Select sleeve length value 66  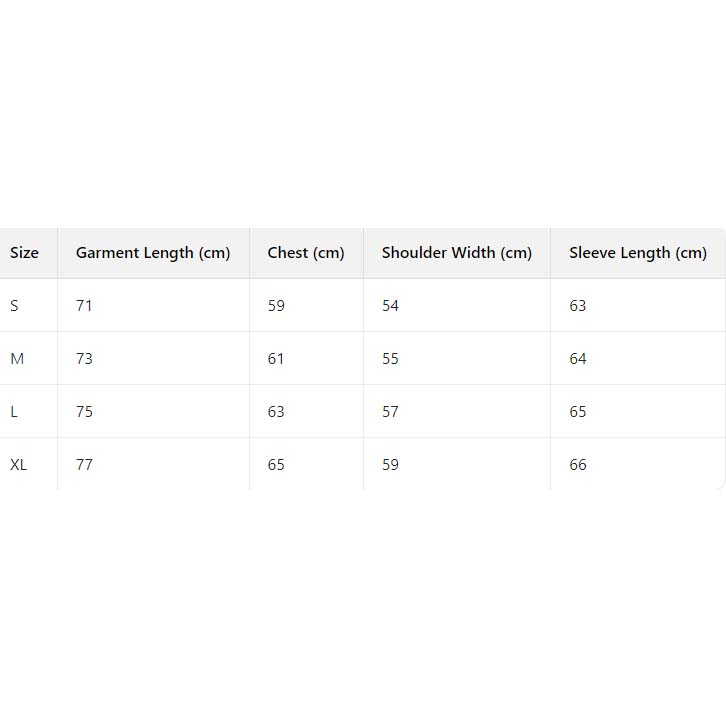pos(578,465)
